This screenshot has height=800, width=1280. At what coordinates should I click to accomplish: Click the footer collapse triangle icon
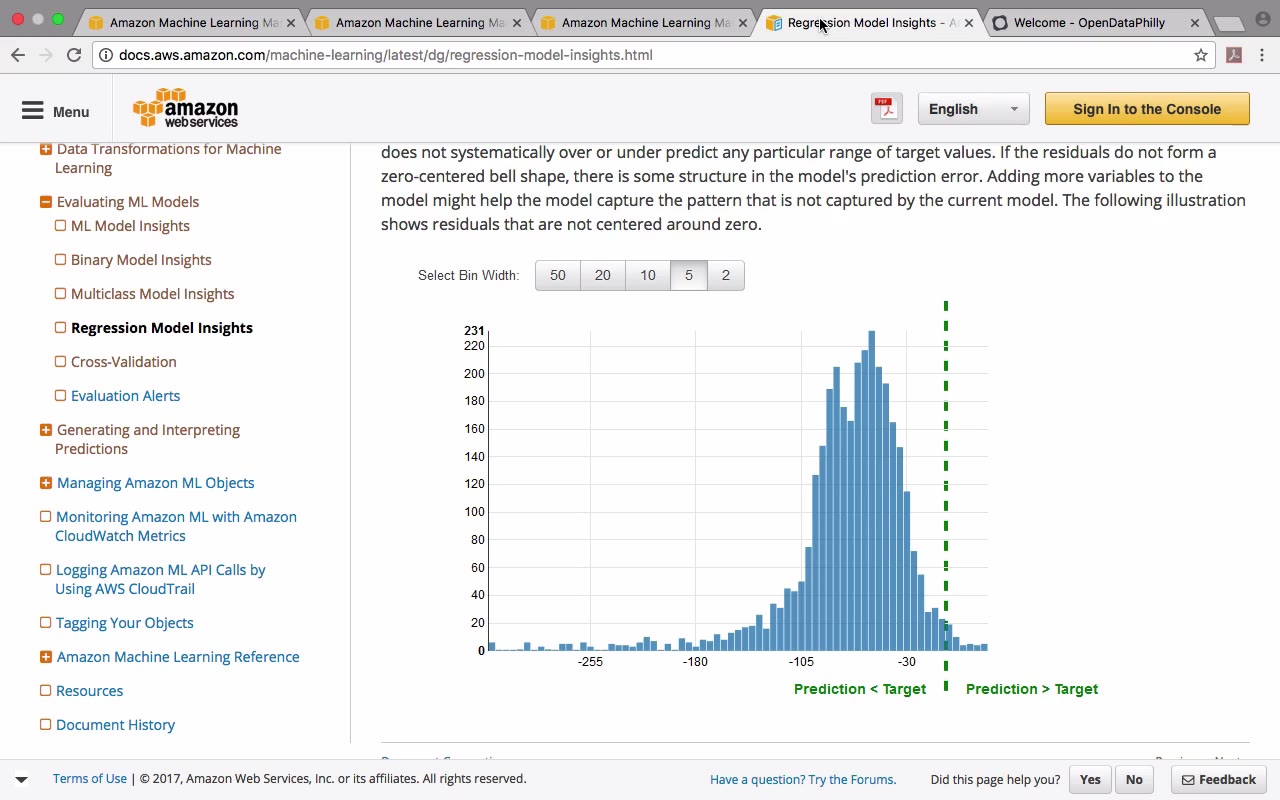coord(21,779)
